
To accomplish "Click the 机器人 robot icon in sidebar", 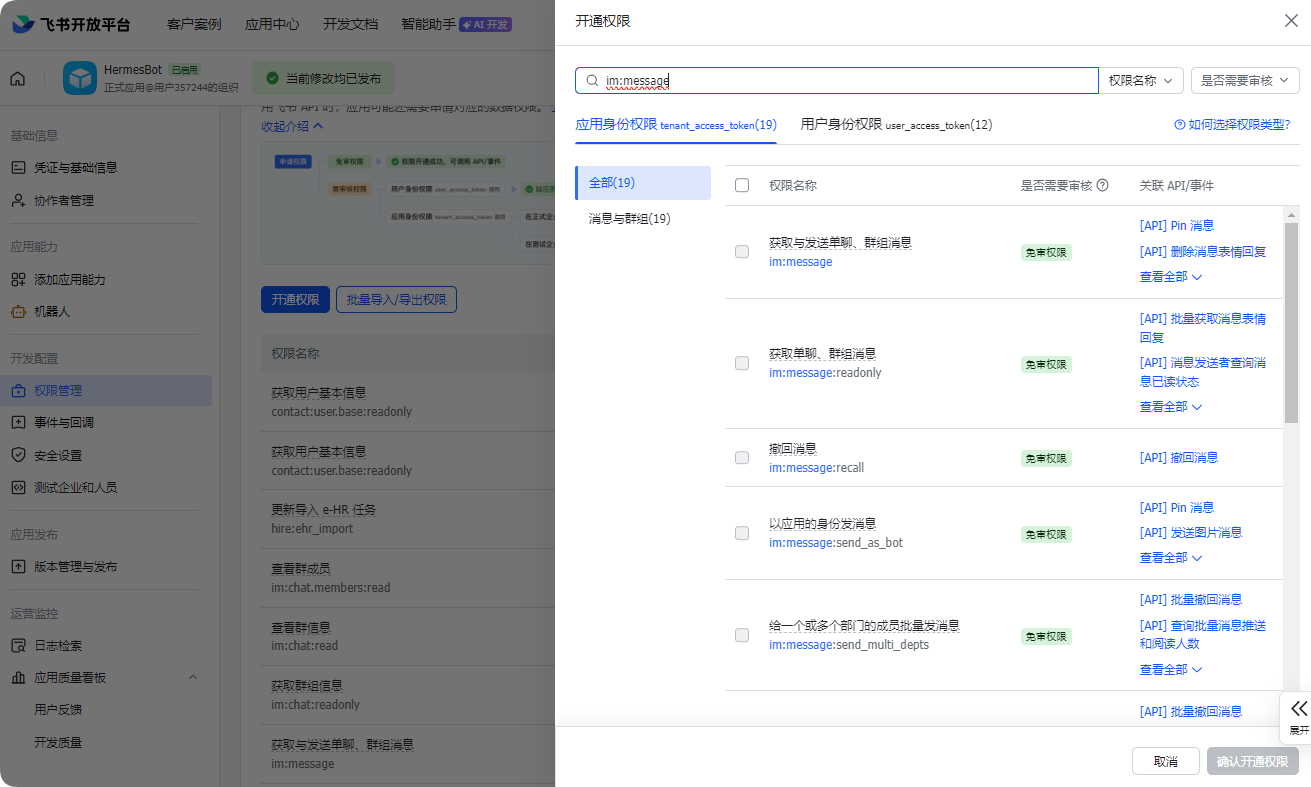I will pyautogui.click(x=18, y=312).
